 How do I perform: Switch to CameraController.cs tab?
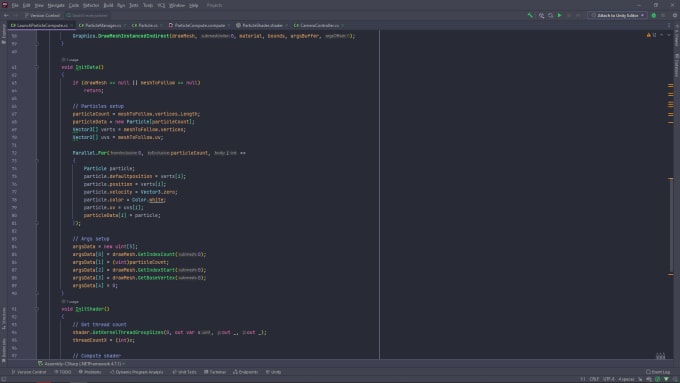coord(319,26)
